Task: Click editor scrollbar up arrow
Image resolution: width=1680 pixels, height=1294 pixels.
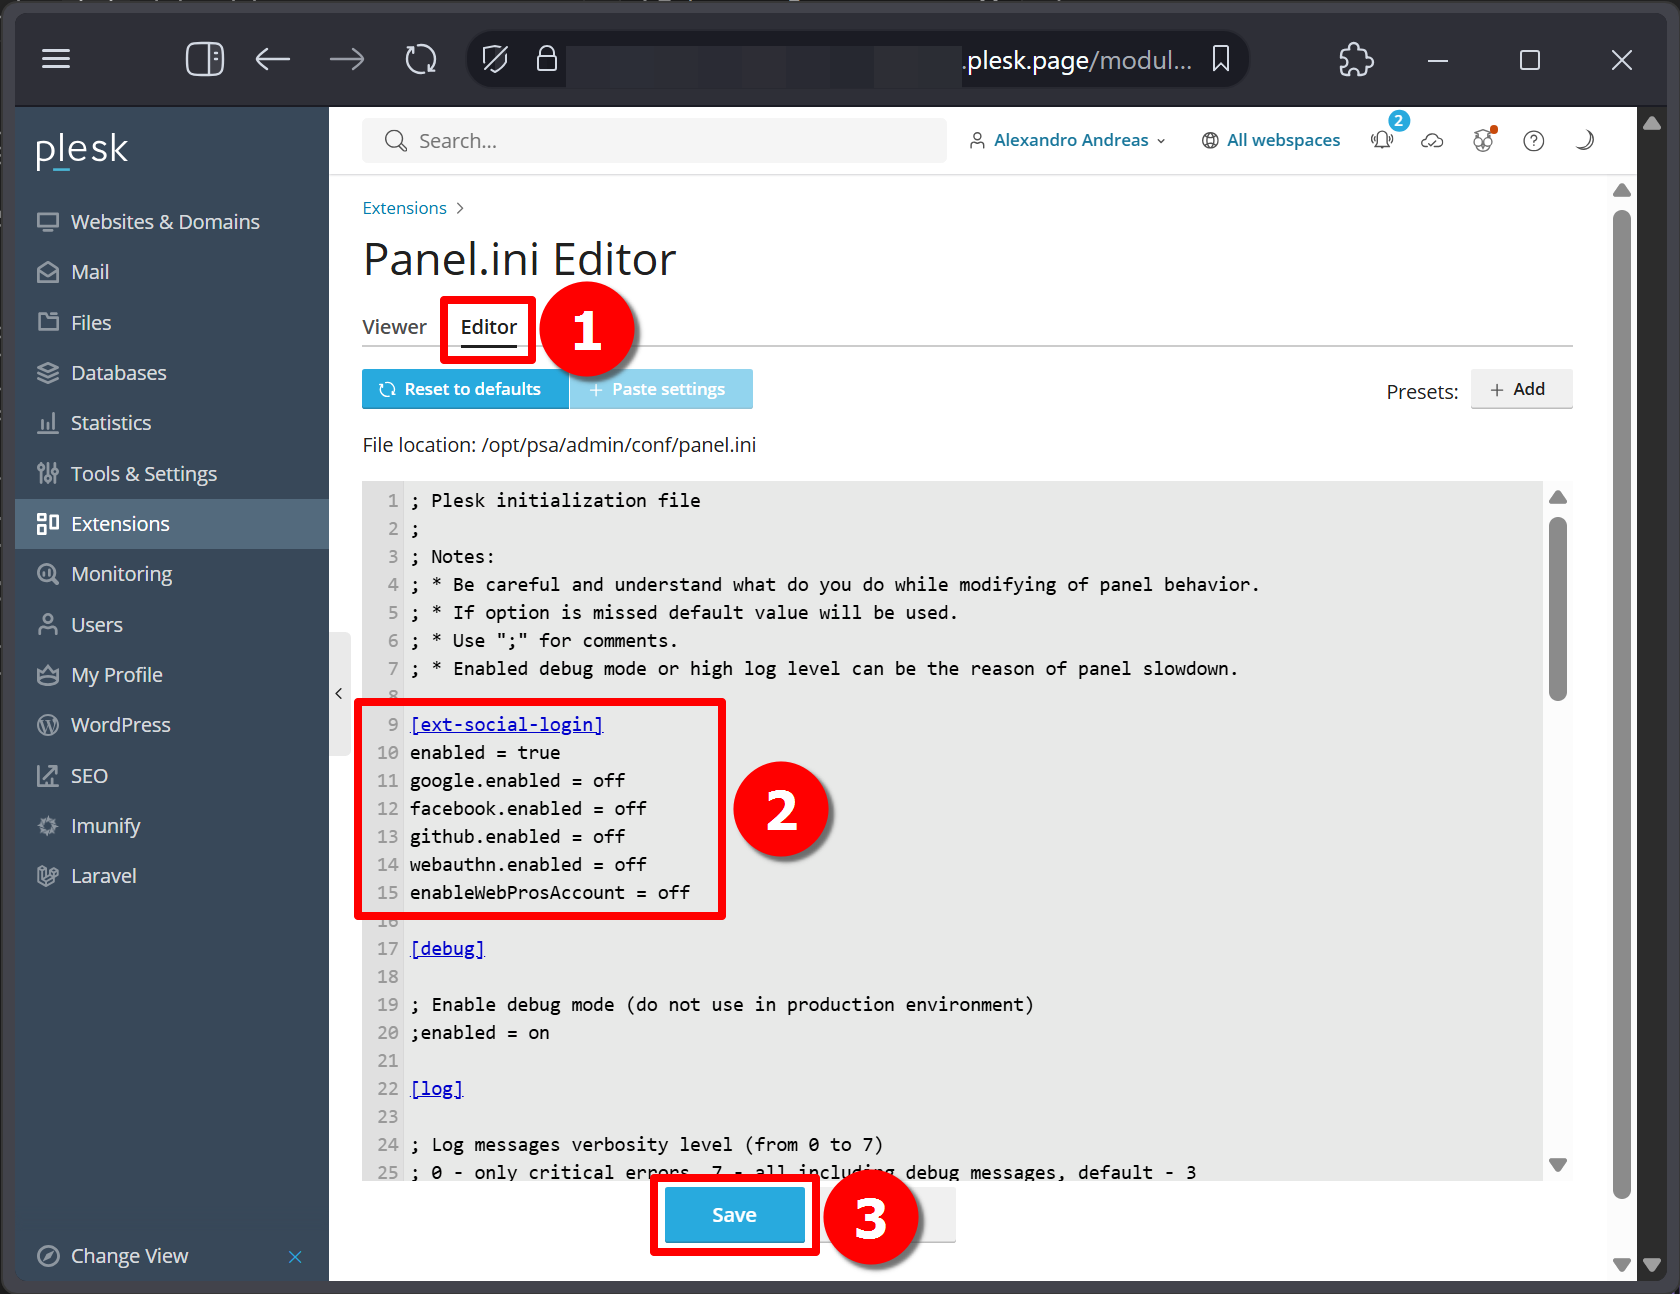Action: tap(1557, 497)
